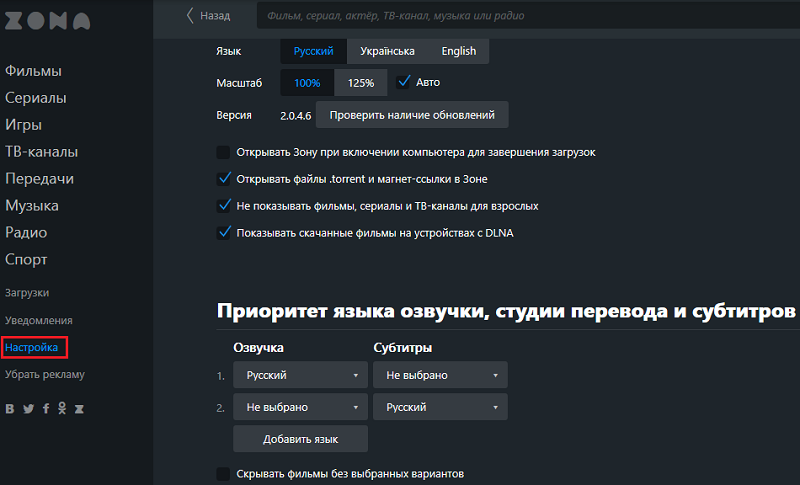The image size is (800, 485).
Task: Toggle hiding adult films and channels
Action: (223, 206)
